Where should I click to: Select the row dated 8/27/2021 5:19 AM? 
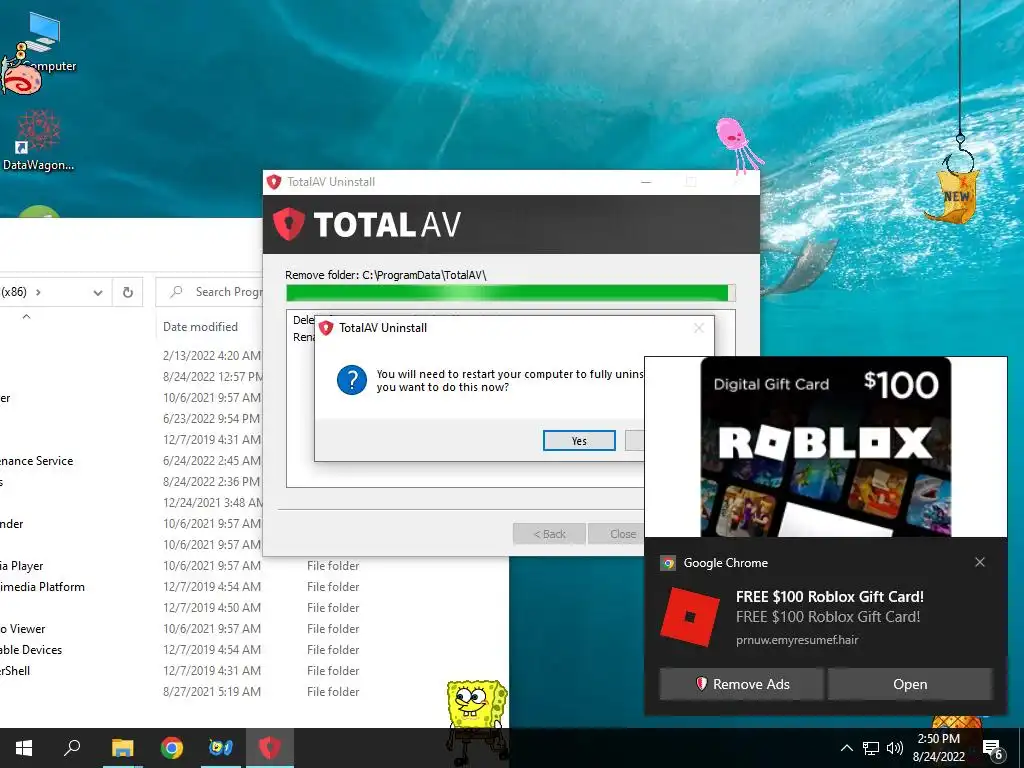(x=255, y=691)
